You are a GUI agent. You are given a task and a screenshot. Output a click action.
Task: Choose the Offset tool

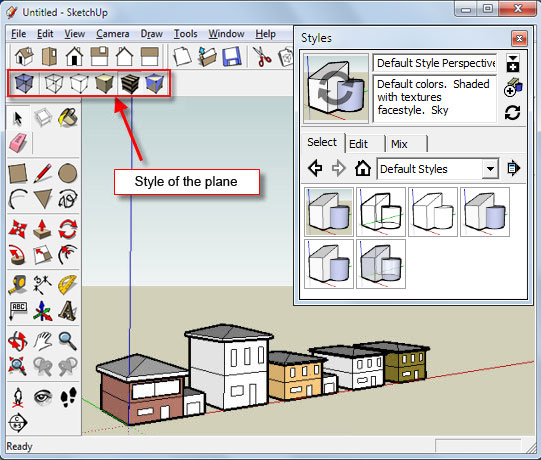click(68, 255)
